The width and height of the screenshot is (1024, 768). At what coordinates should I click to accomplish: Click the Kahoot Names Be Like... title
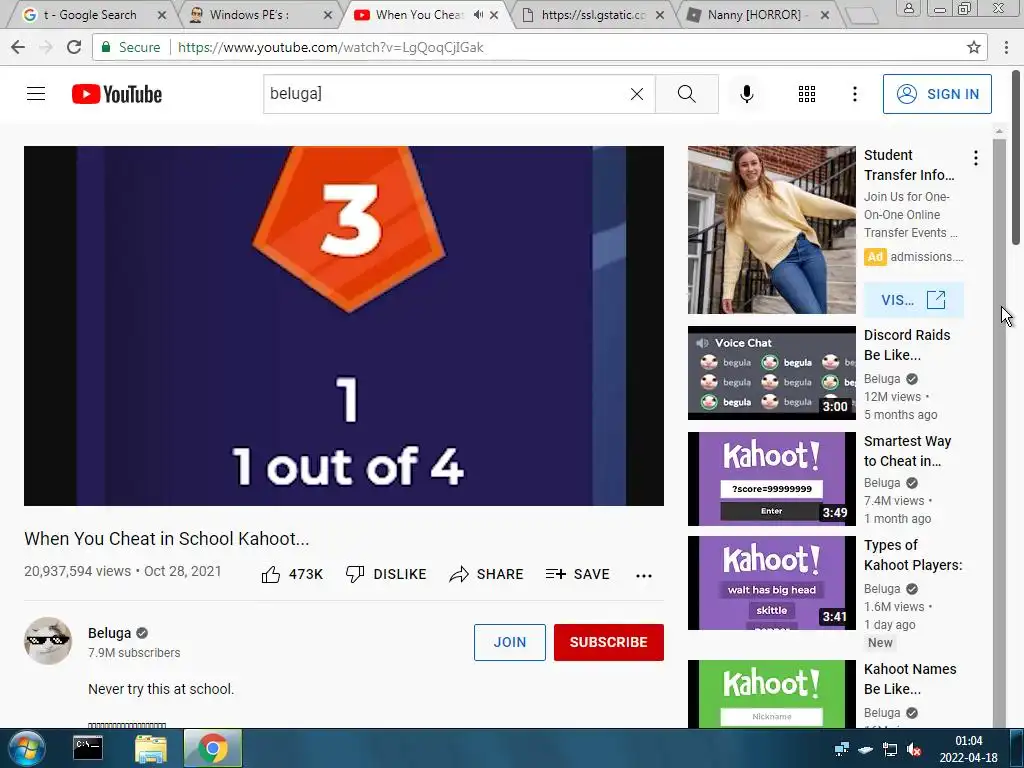[910, 679]
